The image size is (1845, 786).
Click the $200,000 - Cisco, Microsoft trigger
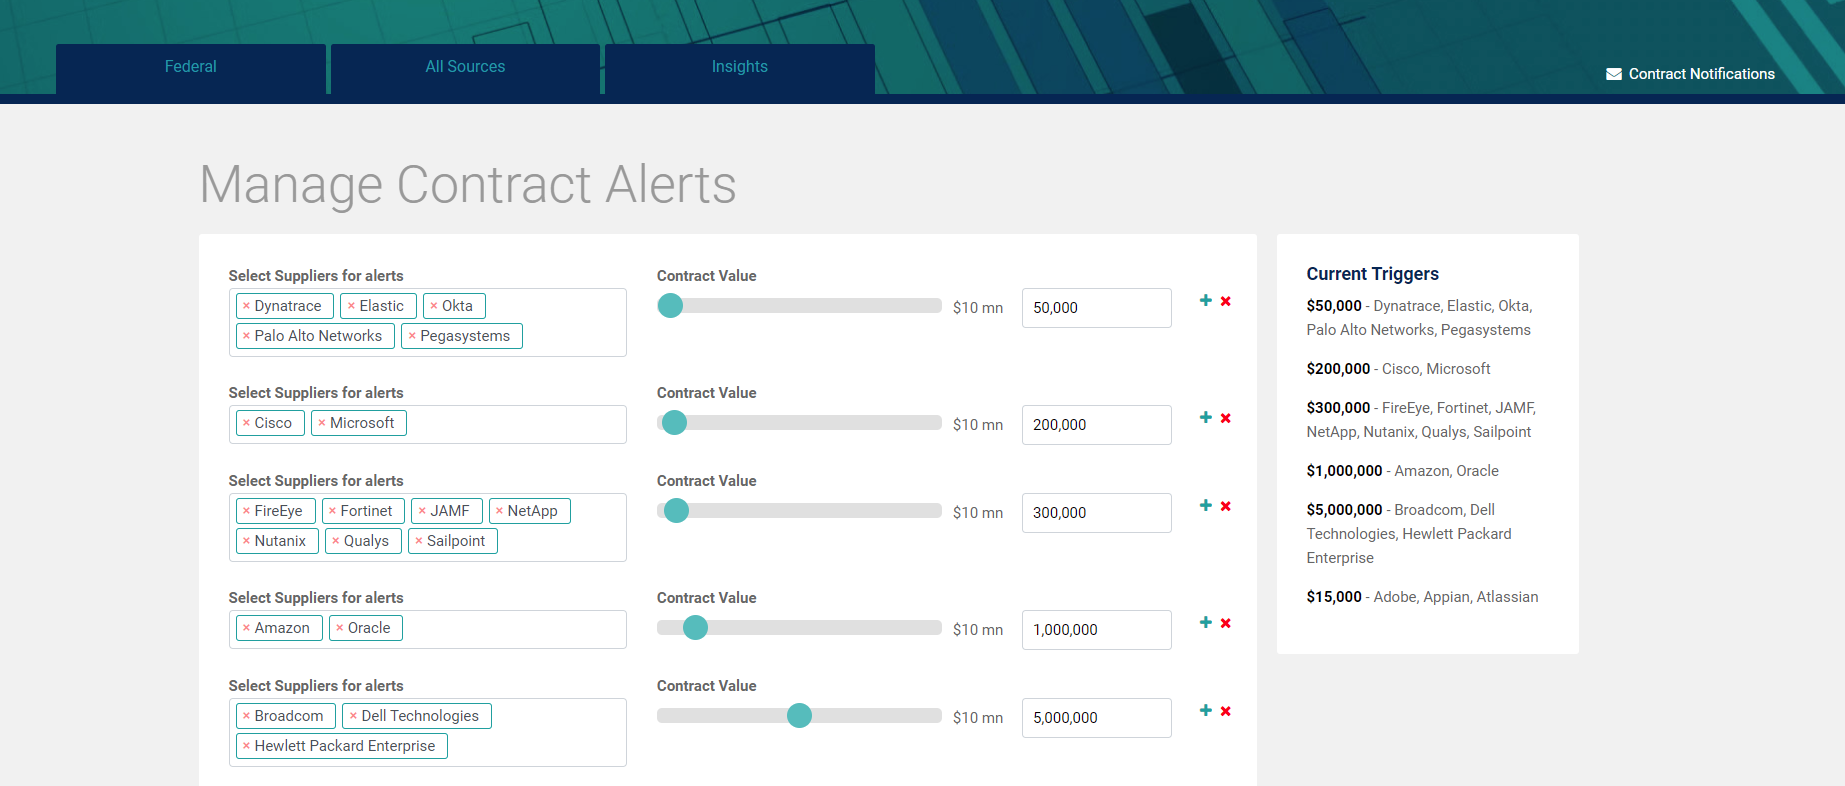click(x=1398, y=369)
